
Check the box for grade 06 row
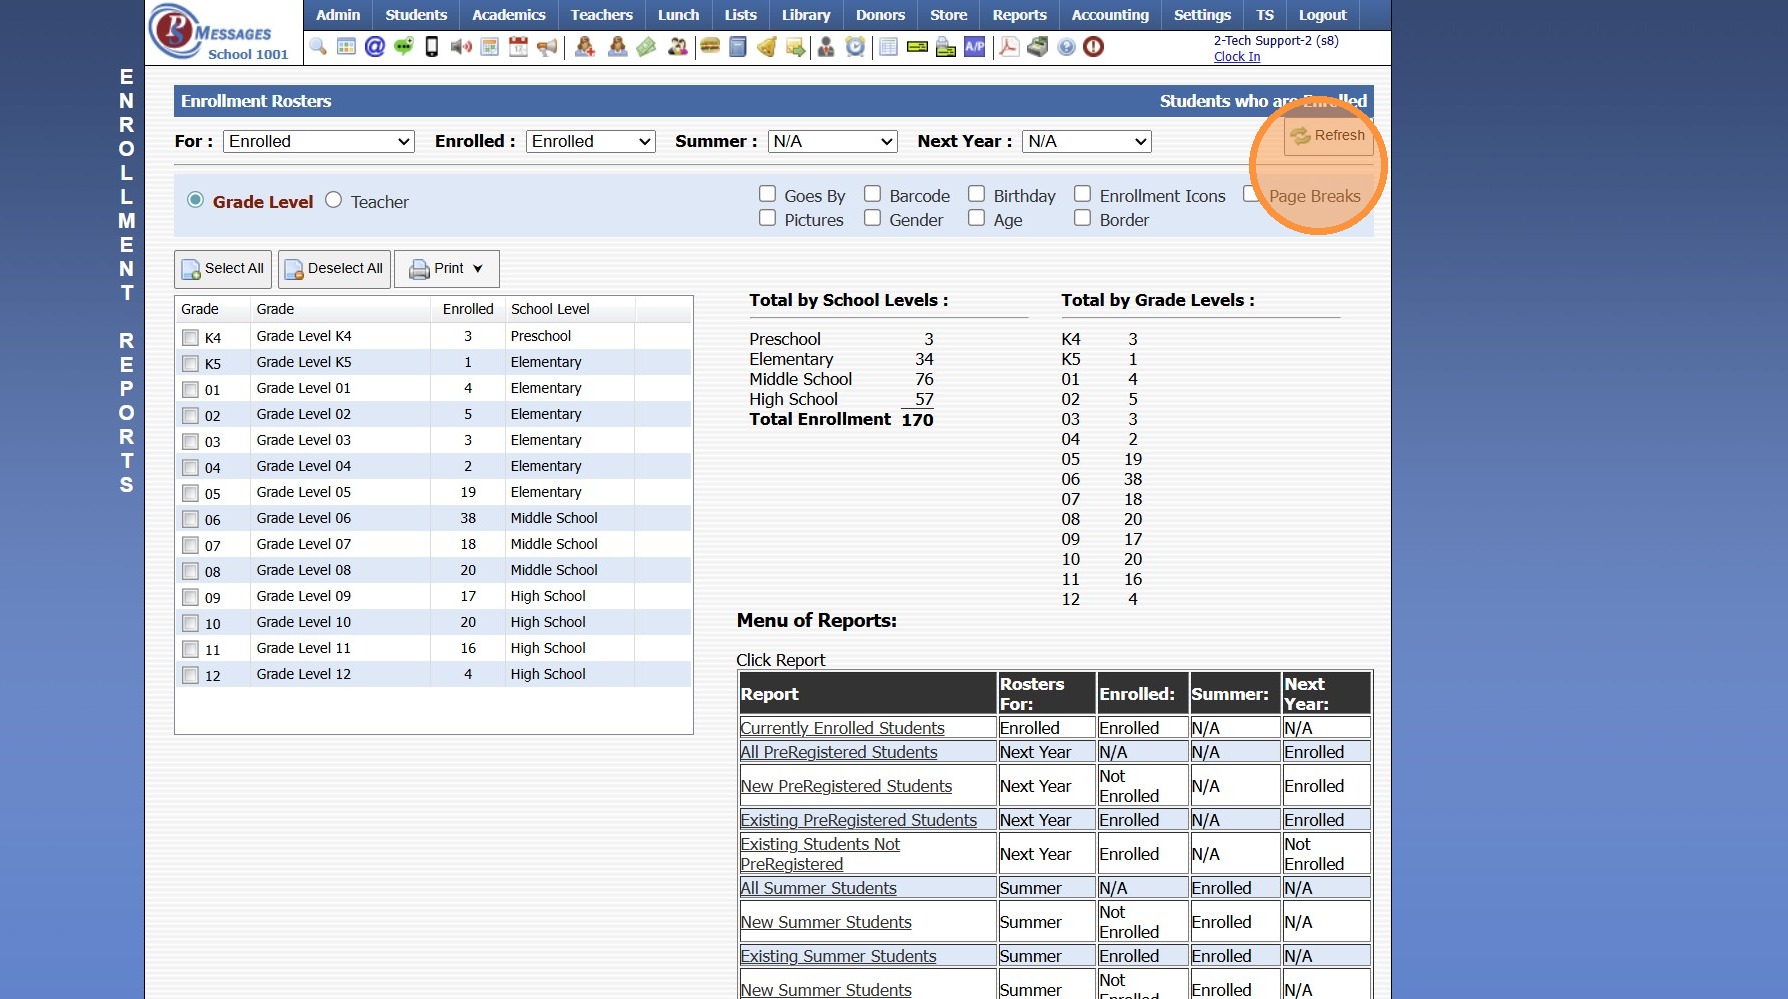coord(190,520)
